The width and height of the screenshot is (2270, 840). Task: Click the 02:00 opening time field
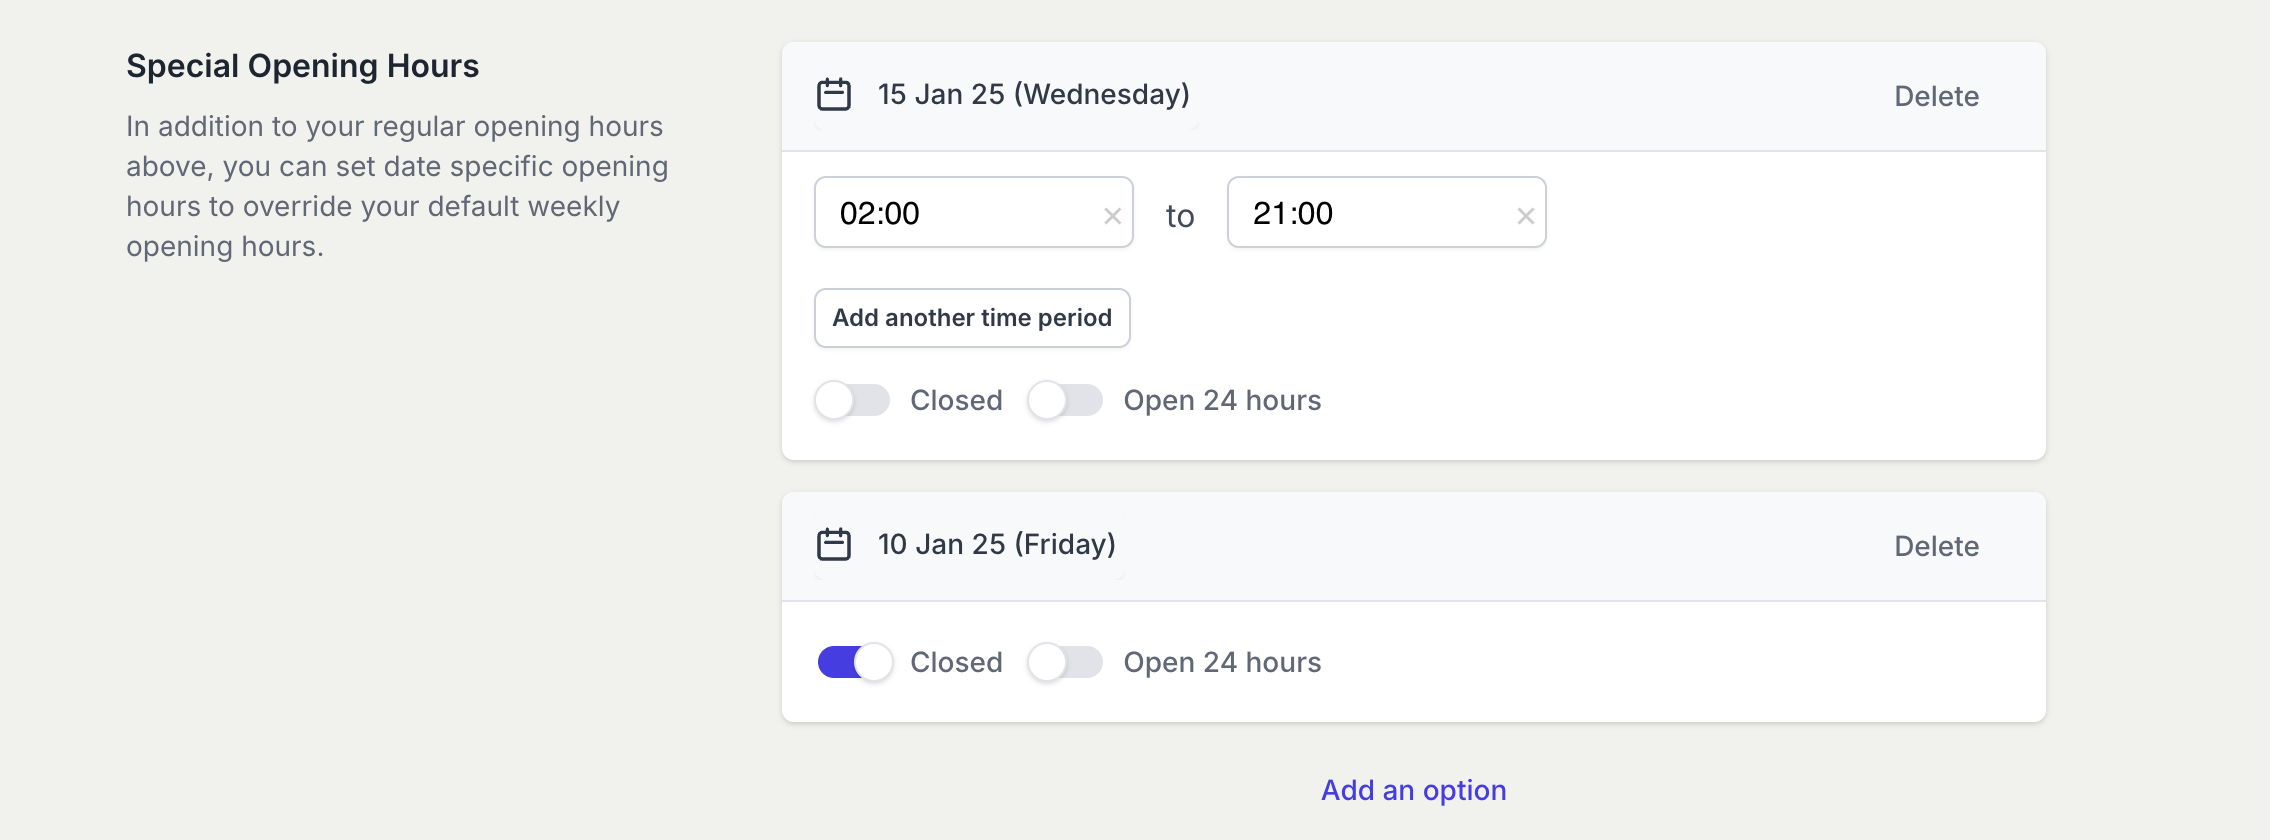coord(960,213)
